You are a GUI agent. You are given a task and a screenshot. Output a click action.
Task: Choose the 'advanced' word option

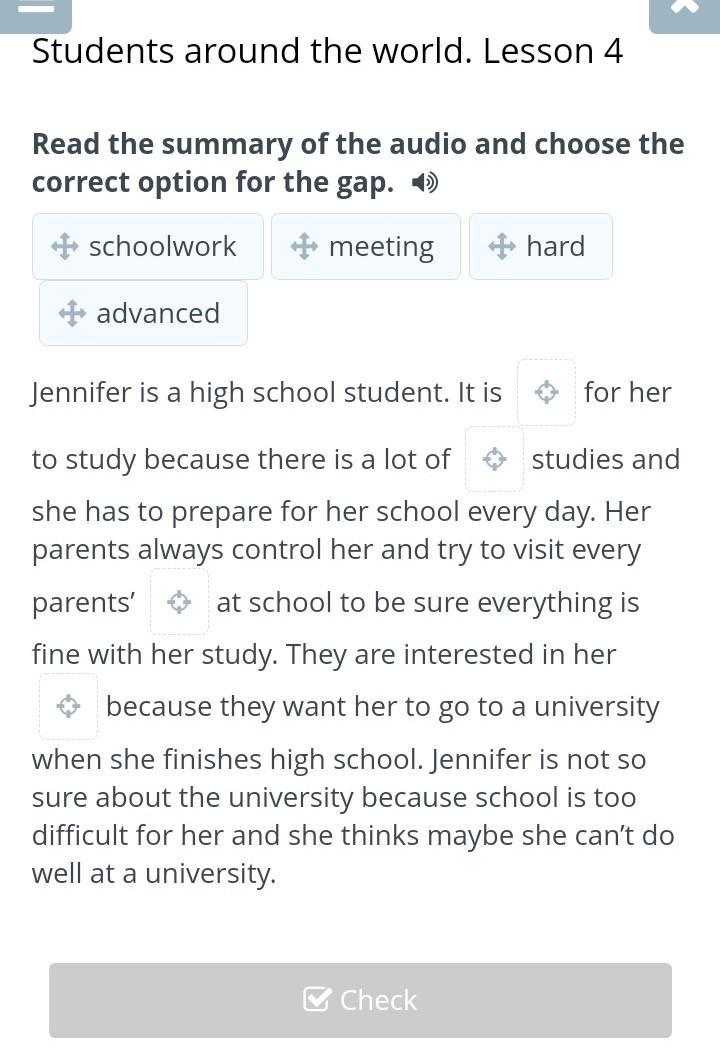tap(143, 313)
